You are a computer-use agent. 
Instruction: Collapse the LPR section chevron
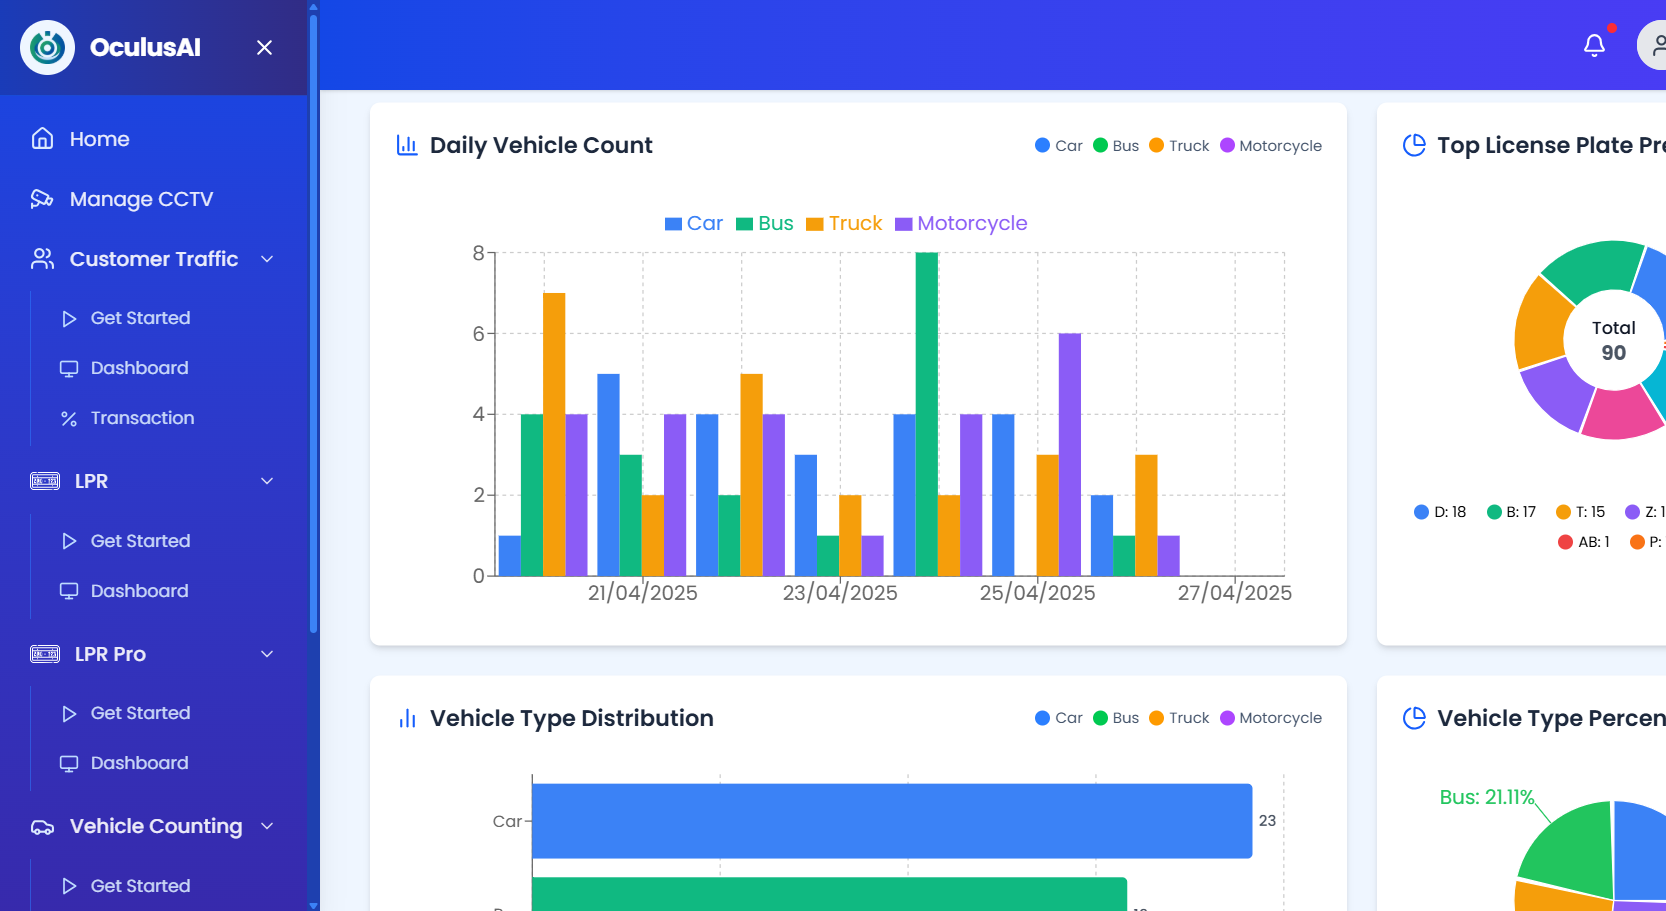267,481
